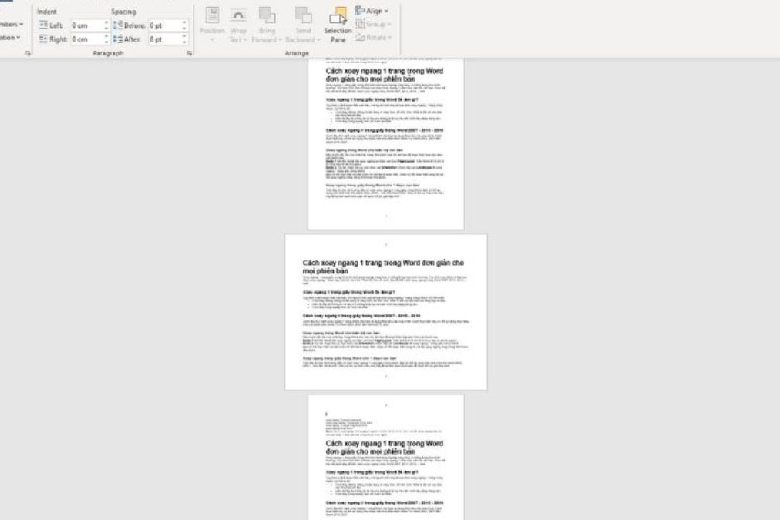Decrease Indent Right with down stepper
The width and height of the screenshot is (780, 520).
(106, 42)
